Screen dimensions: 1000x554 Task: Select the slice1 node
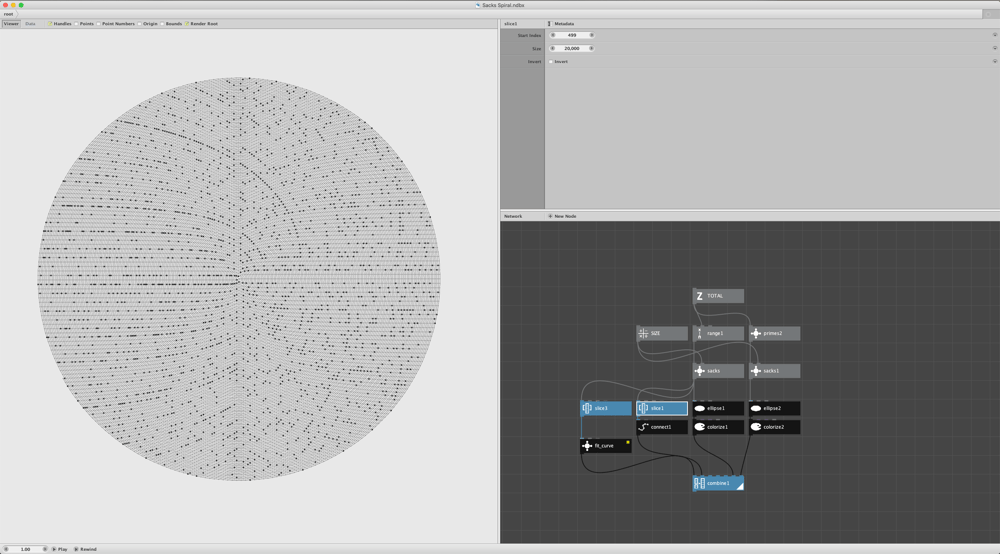tap(662, 408)
